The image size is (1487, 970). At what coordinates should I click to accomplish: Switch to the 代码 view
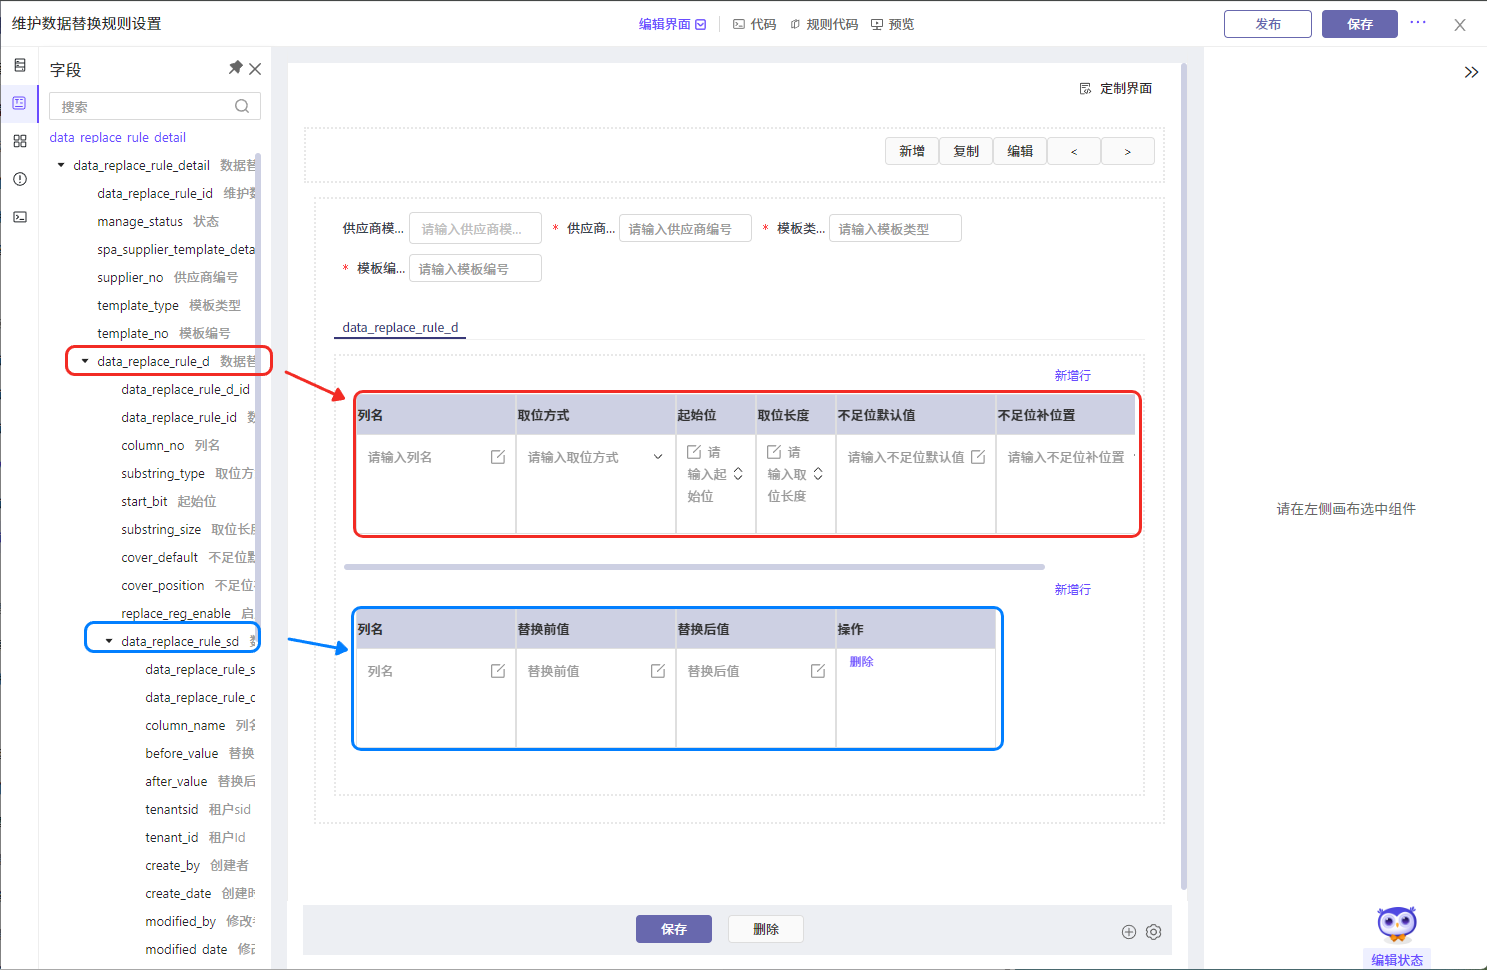tap(755, 24)
